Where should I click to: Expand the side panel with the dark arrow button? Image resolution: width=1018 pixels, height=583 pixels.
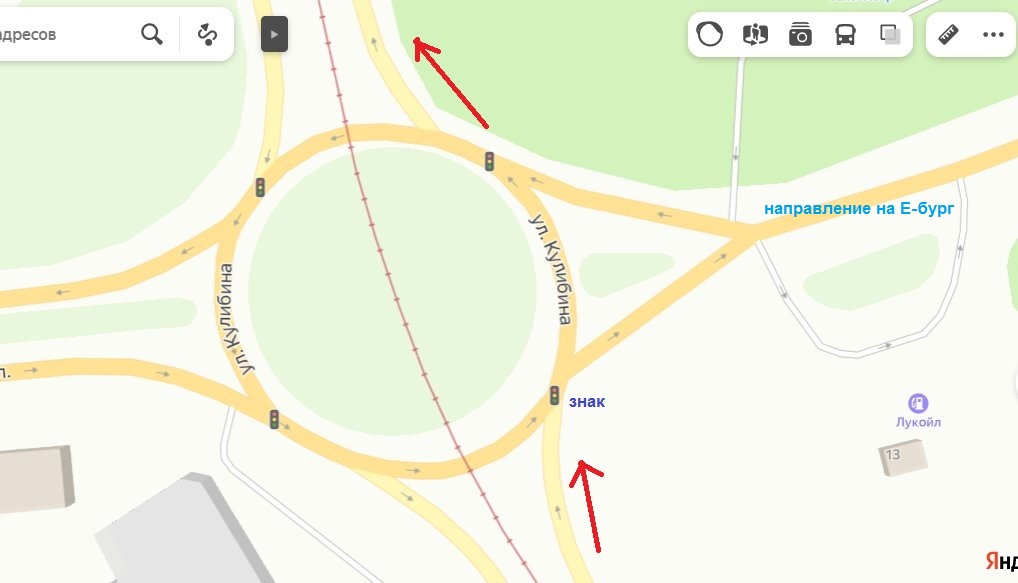(274, 34)
